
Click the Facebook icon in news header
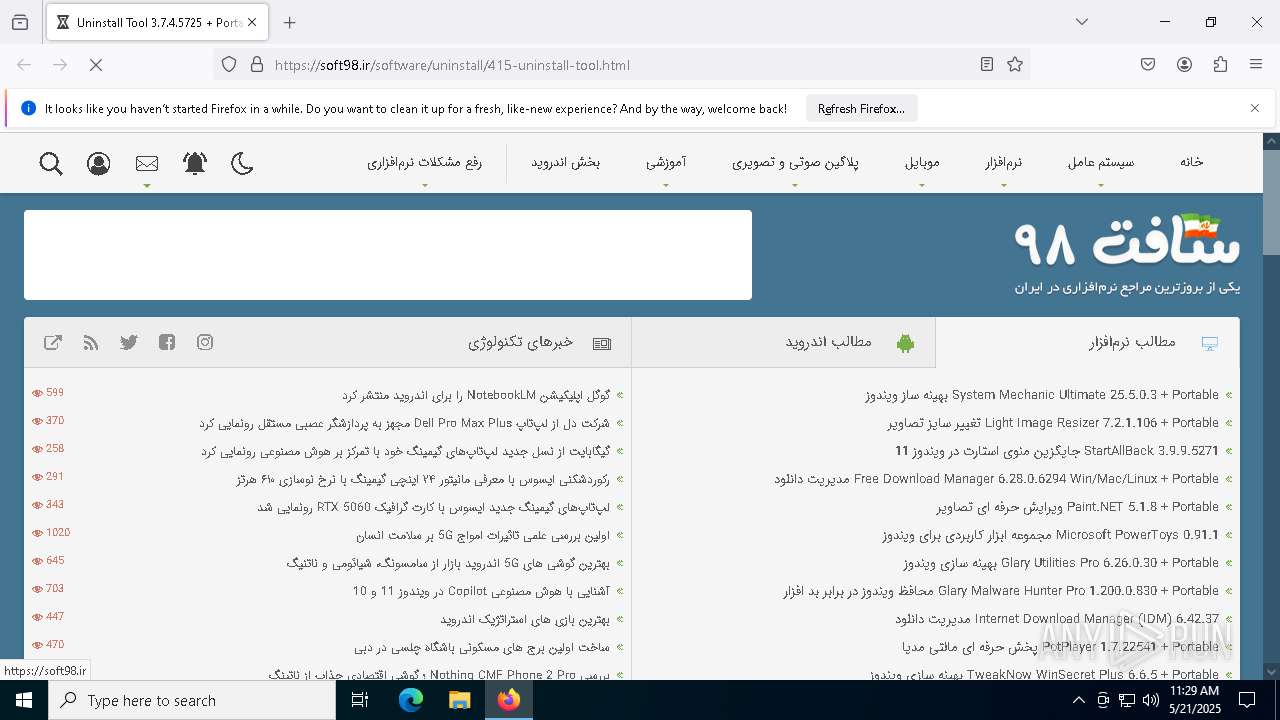click(167, 342)
